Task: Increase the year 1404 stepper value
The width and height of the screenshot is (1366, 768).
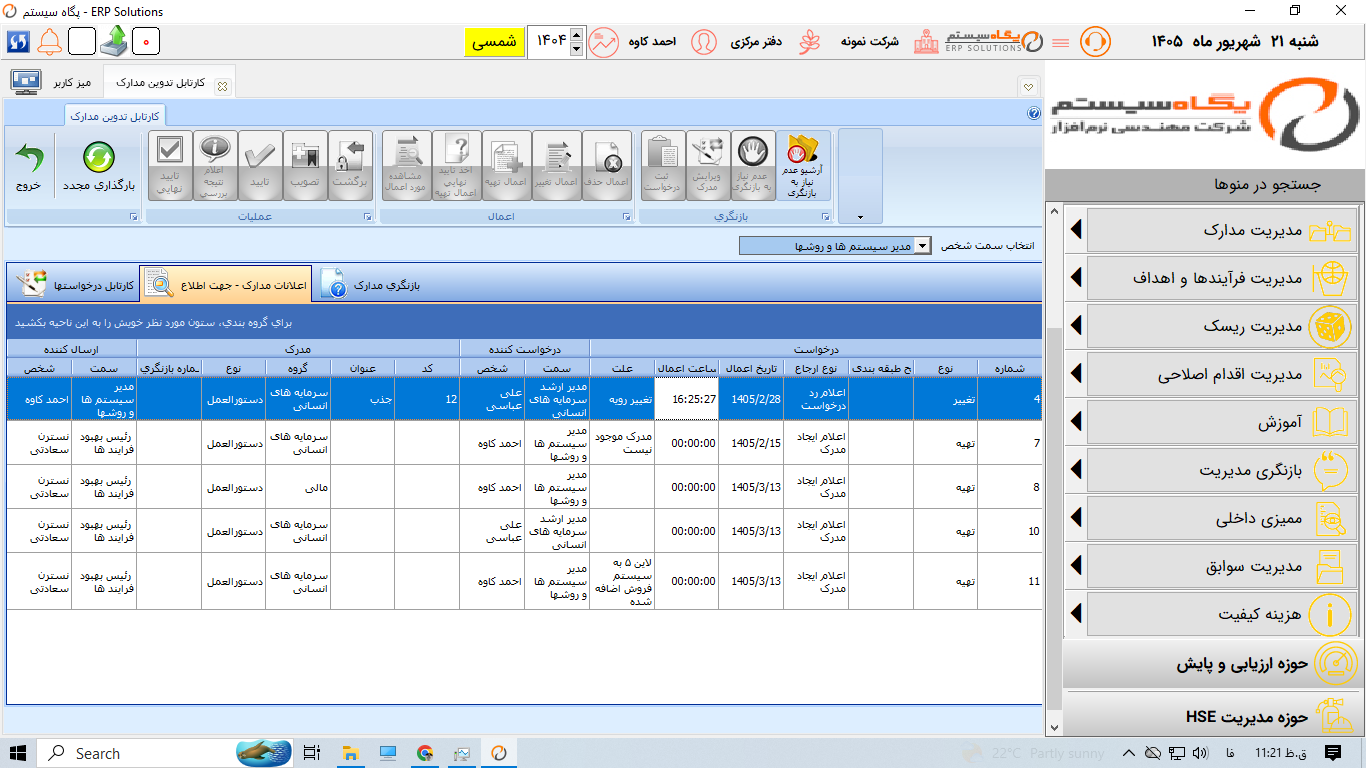Action: coord(576,35)
